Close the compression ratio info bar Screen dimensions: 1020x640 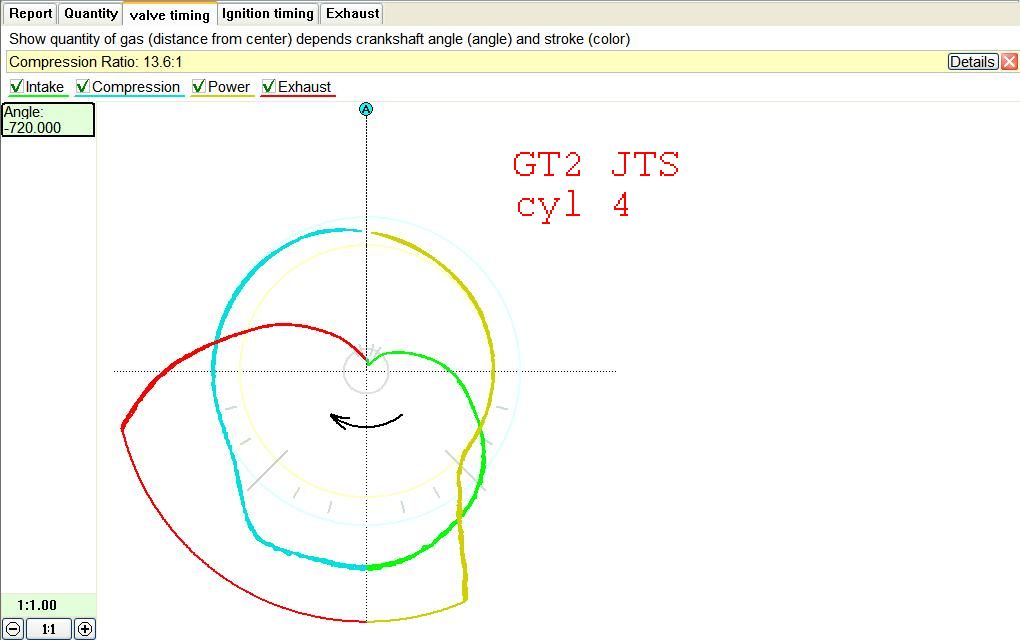point(1009,62)
